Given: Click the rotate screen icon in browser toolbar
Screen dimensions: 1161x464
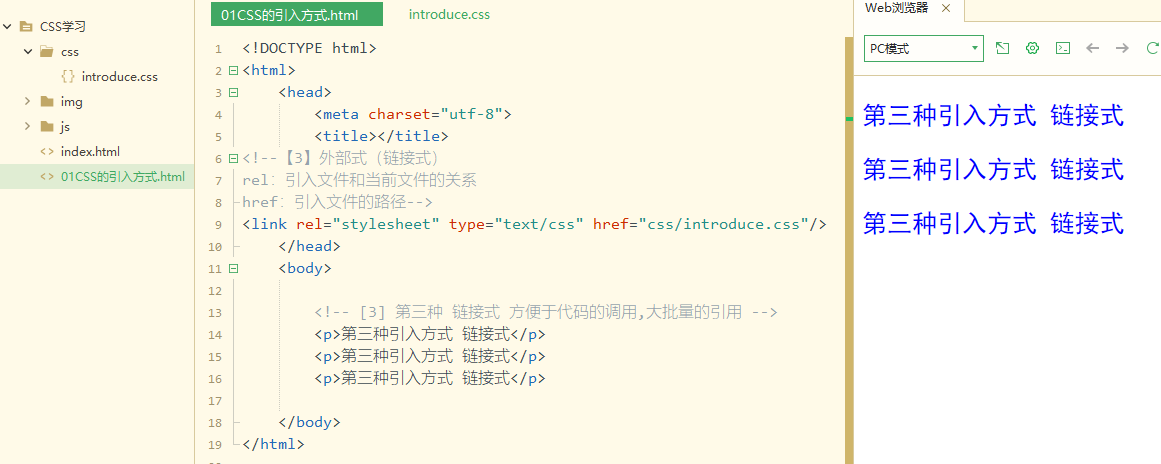Looking at the screenshot, I should (x=1002, y=48).
